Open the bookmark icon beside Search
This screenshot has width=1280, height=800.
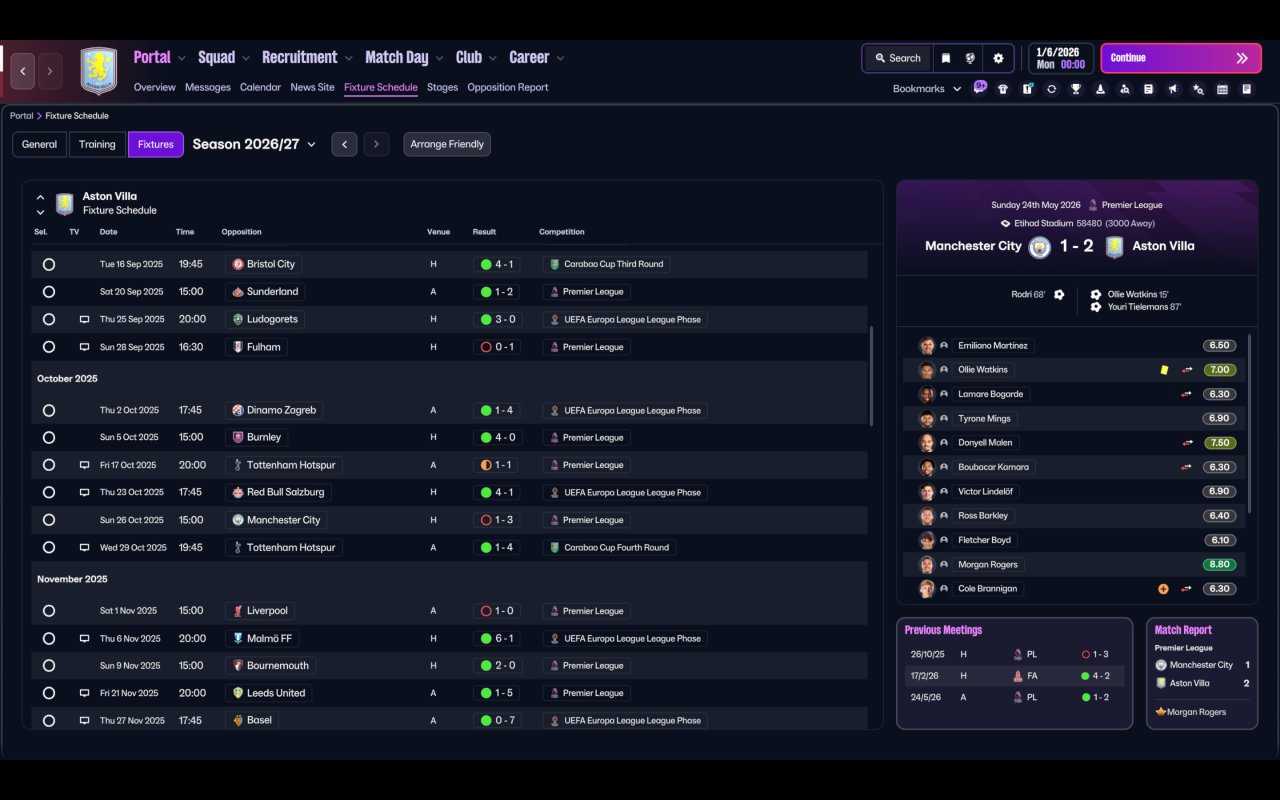(945, 58)
